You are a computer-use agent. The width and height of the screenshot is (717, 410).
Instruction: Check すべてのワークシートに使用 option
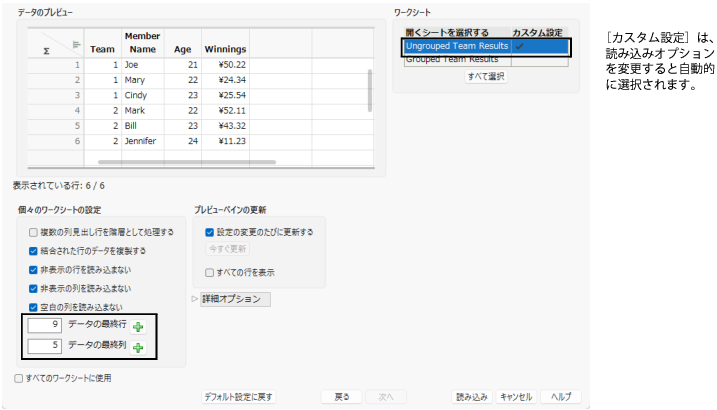(x=18, y=378)
